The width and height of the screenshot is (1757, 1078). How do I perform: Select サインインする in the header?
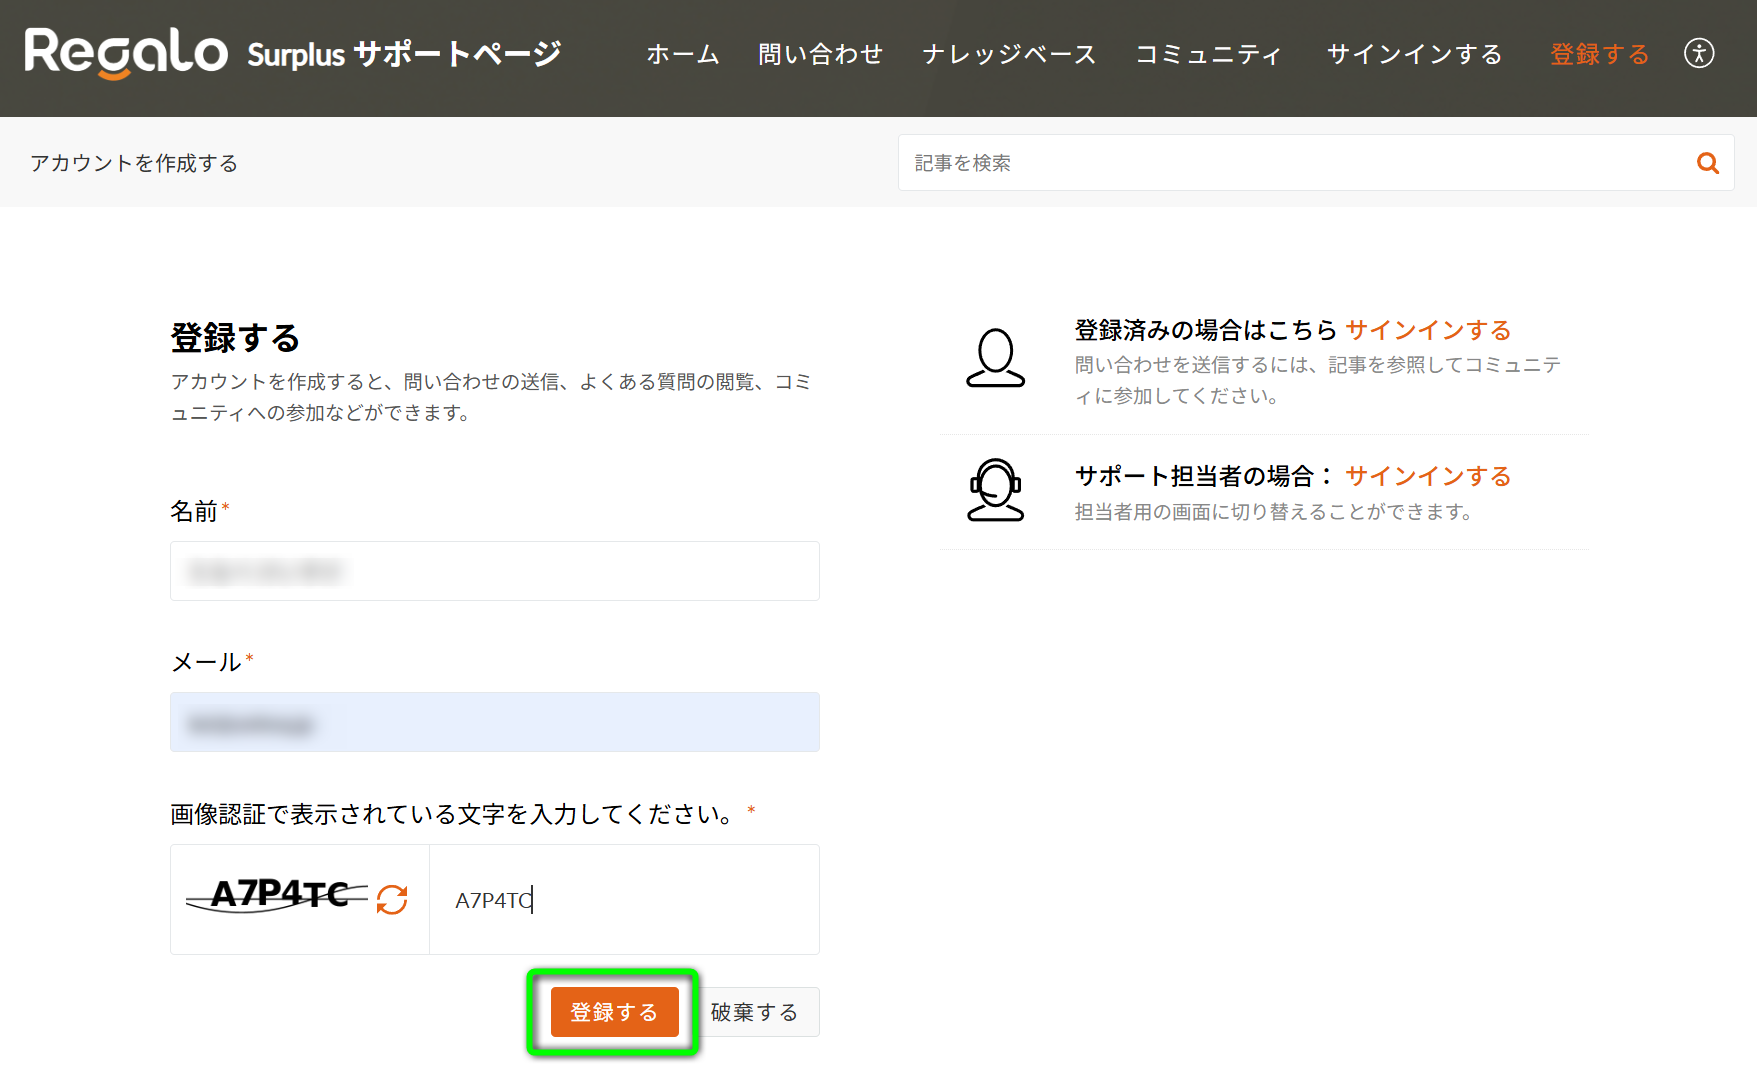1414,54
